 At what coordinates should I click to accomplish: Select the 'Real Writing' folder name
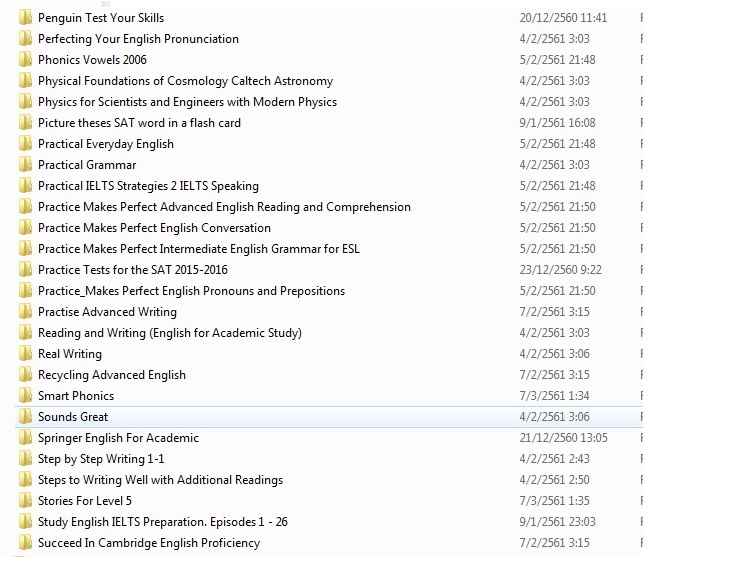coord(70,355)
